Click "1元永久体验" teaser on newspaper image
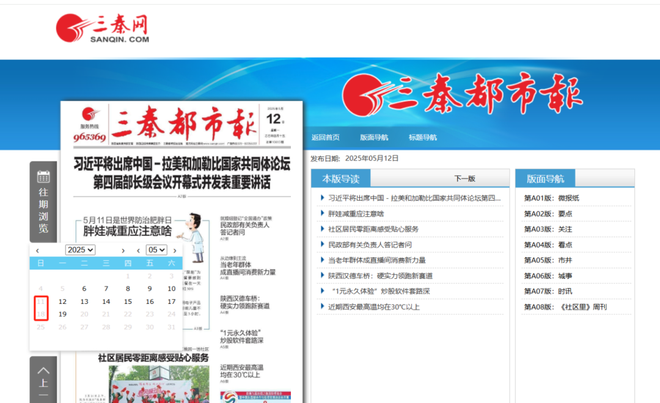The image size is (660, 403). tap(242, 336)
